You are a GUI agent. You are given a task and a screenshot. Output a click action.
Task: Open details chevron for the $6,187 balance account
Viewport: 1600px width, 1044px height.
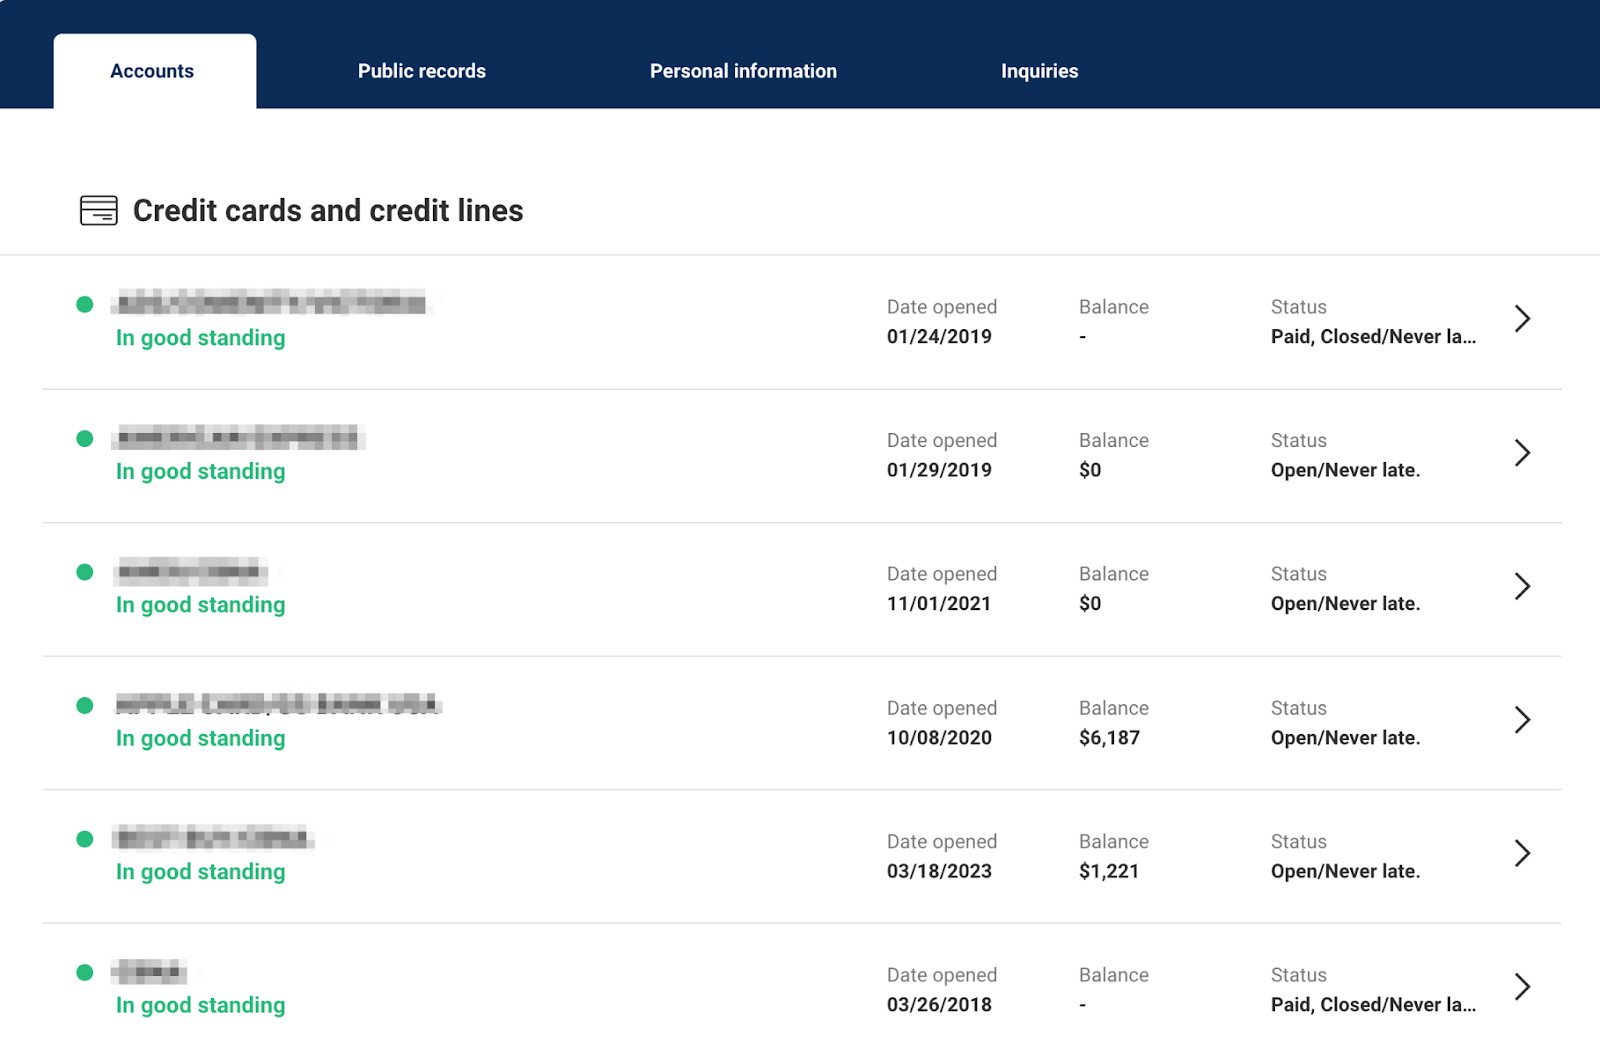click(1522, 720)
